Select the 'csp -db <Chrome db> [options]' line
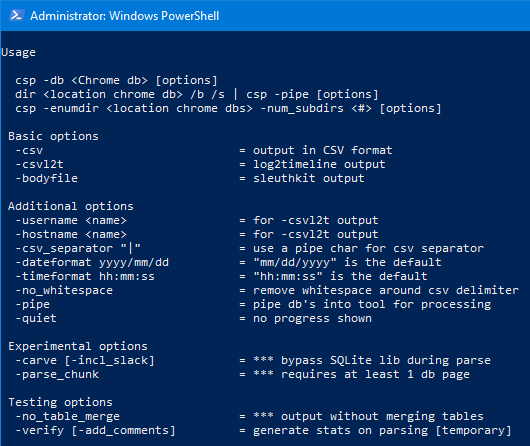Viewport: 530px width, 446px height. [116, 80]
